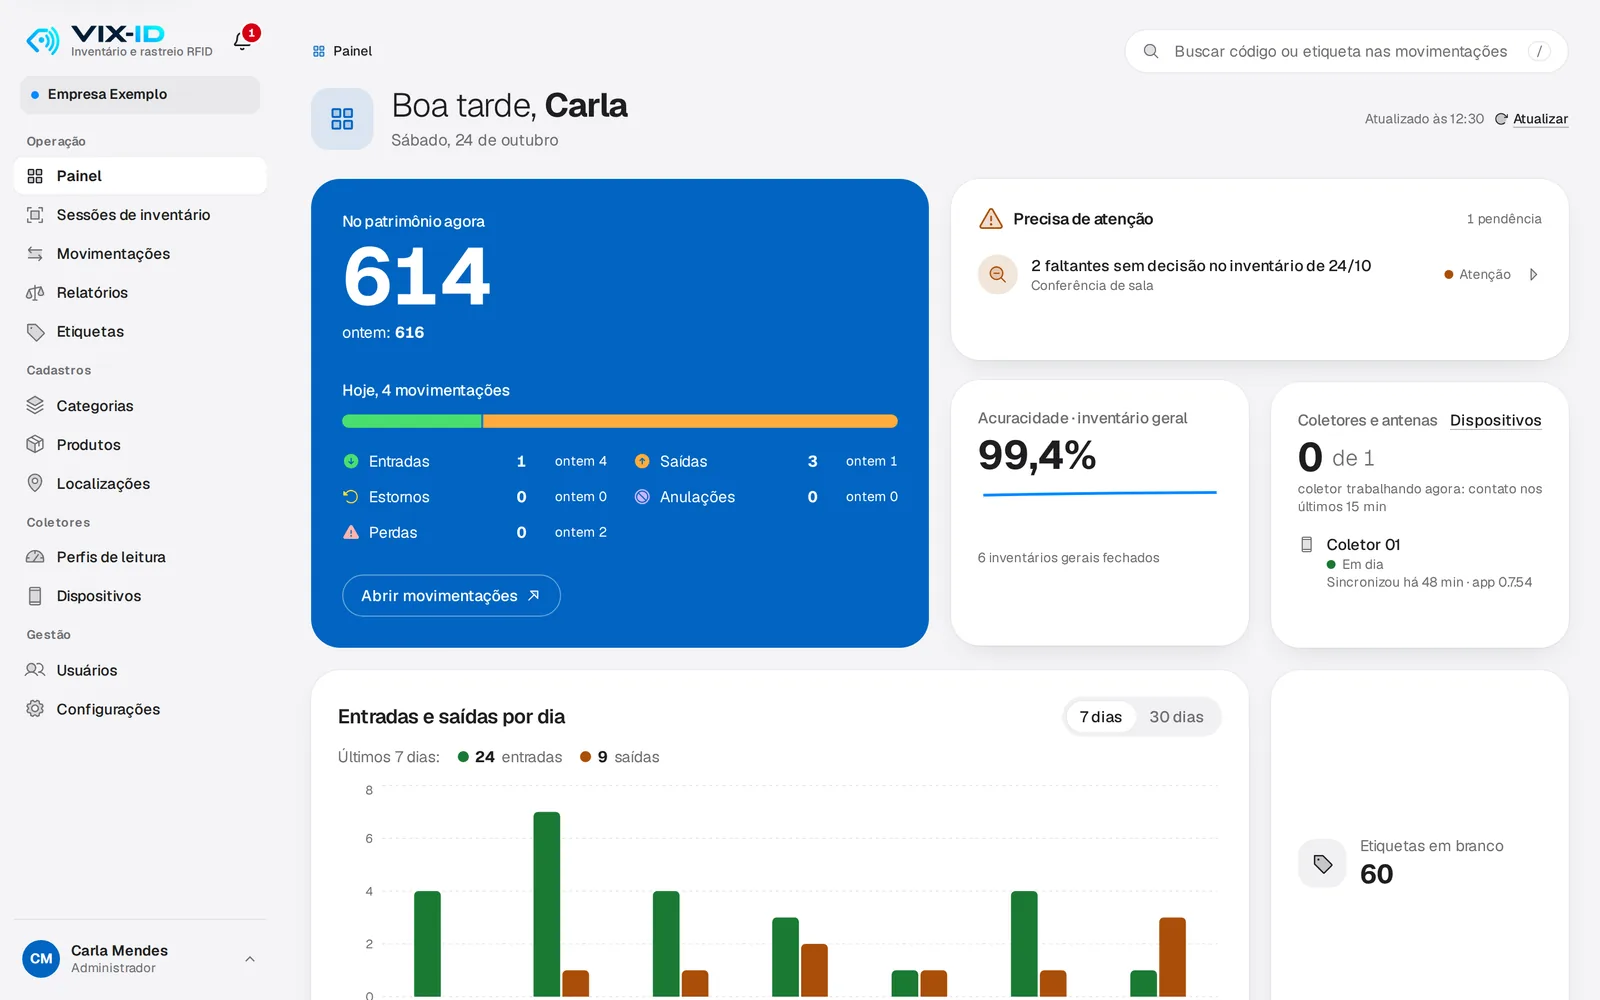This screenshot has height=1000, width=1600.
Task: Click the movimentações progress bar
Action: pyautogui.click(x=620, y=421)
